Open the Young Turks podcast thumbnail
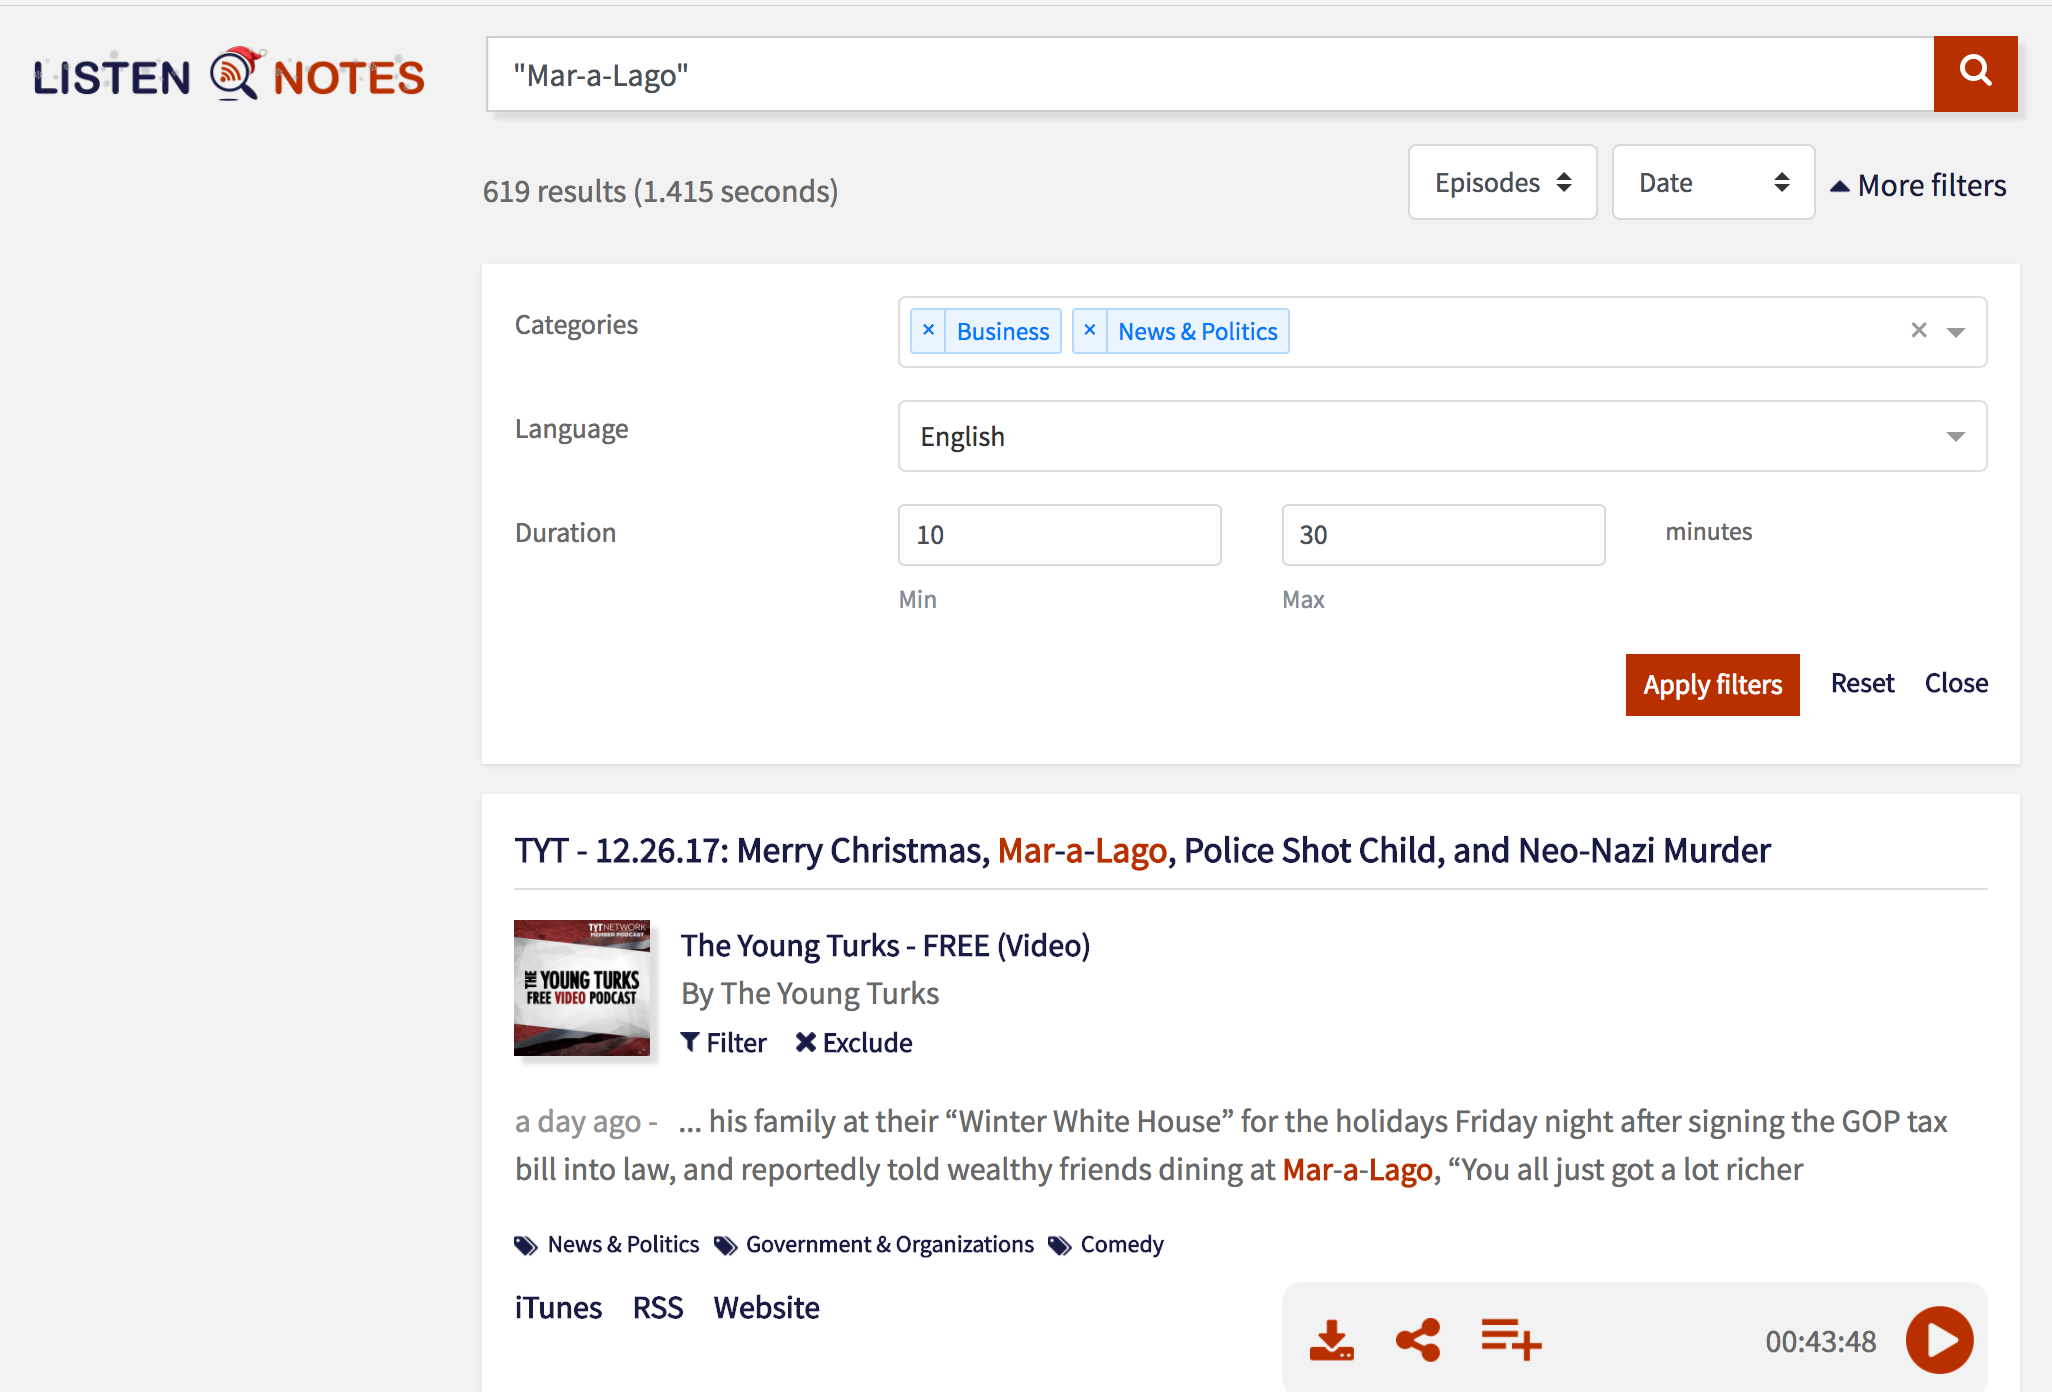Viewport: 2052px width, 1392px height. tap(582, 988)
